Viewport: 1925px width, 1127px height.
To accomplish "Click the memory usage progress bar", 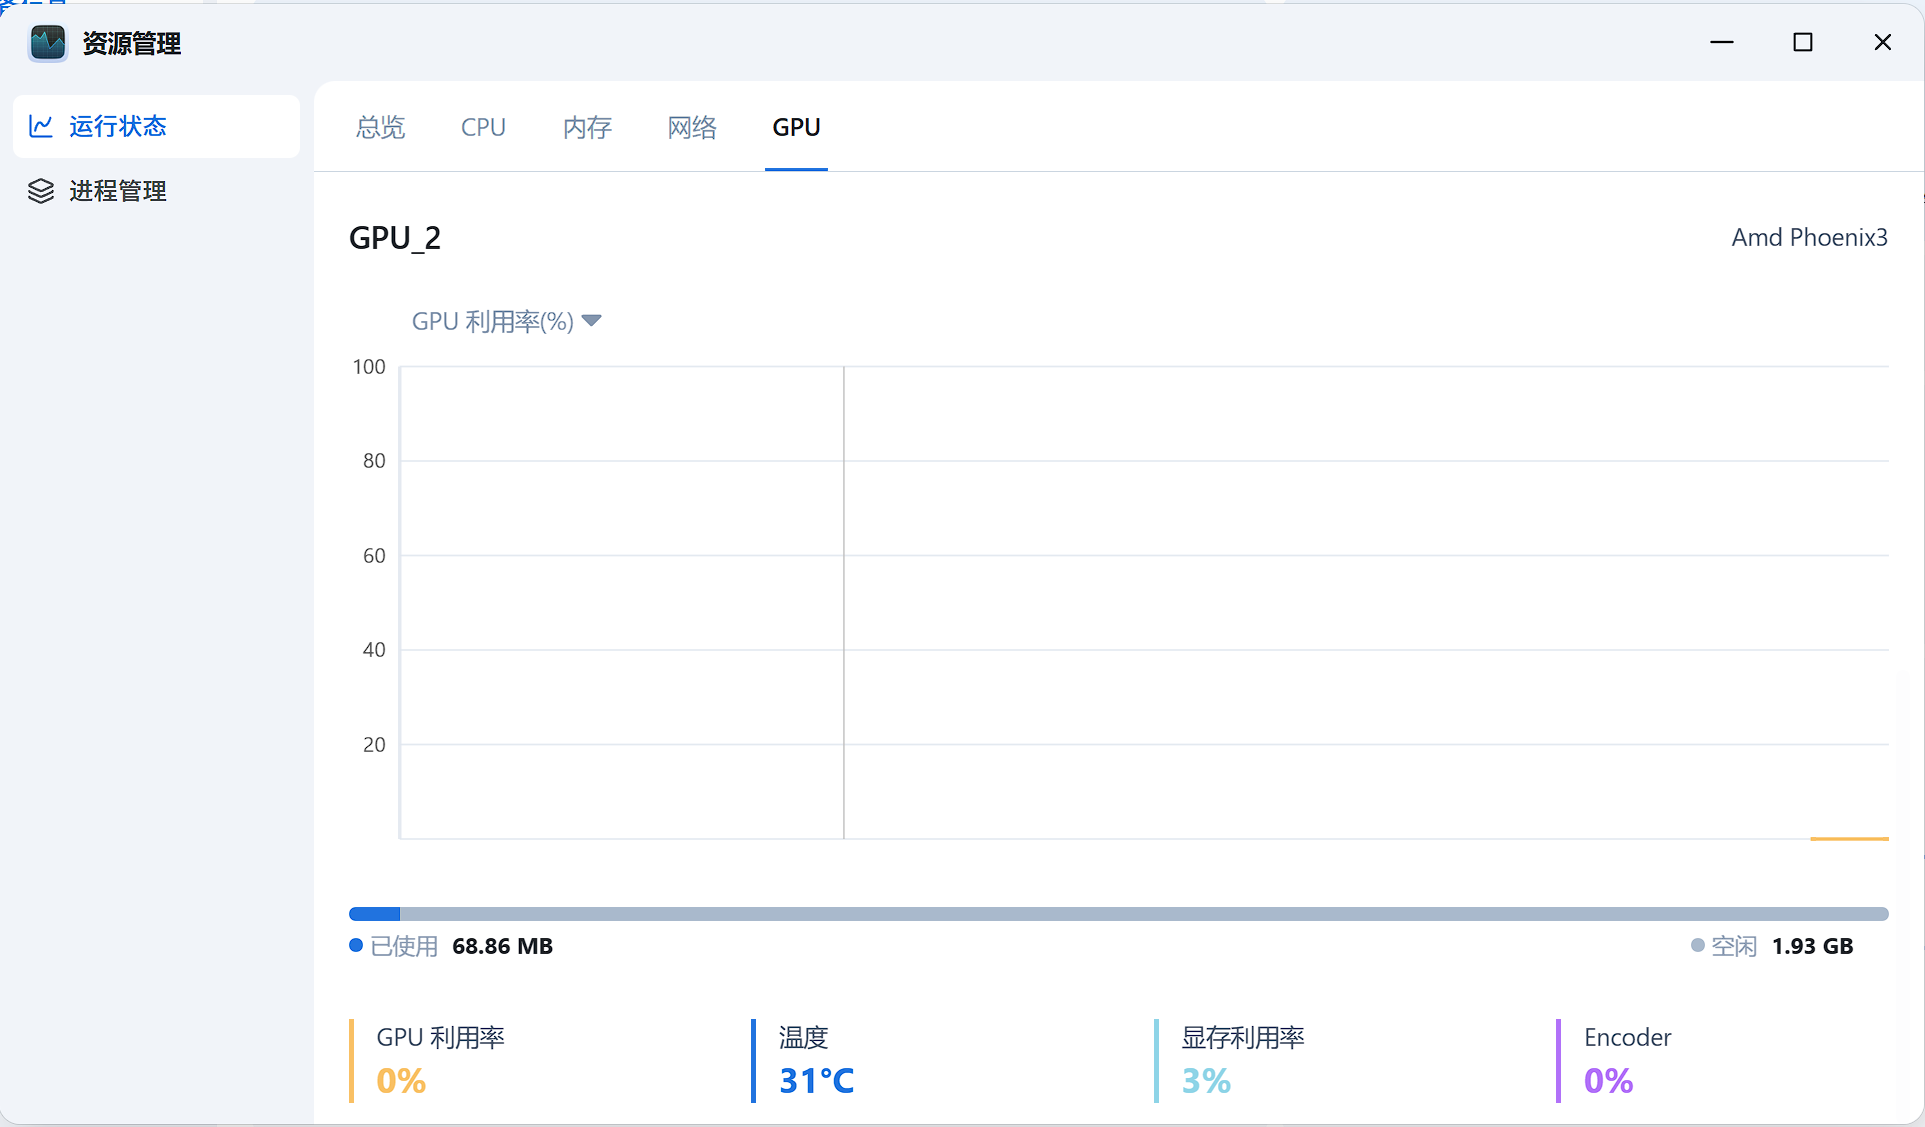I will coord(1118,914).
